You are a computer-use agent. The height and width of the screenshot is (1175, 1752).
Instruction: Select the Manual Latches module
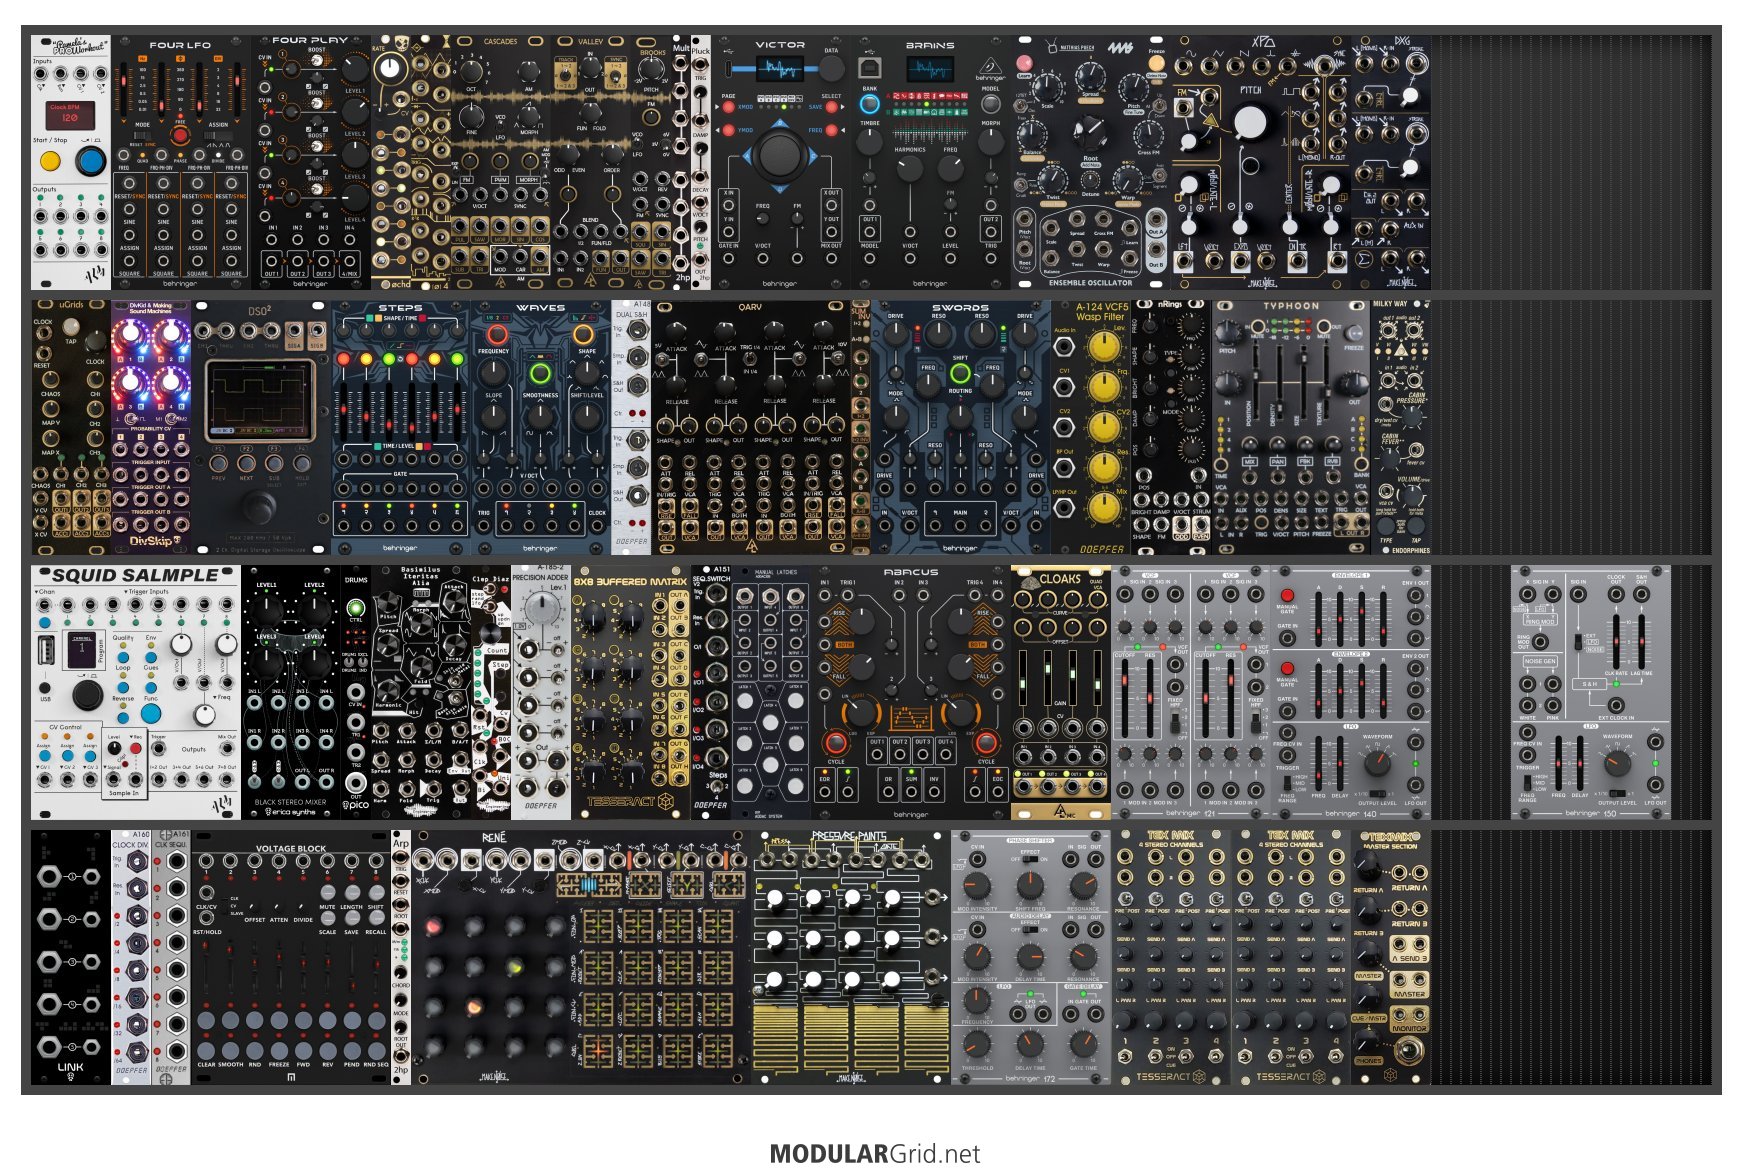[771, 692]
